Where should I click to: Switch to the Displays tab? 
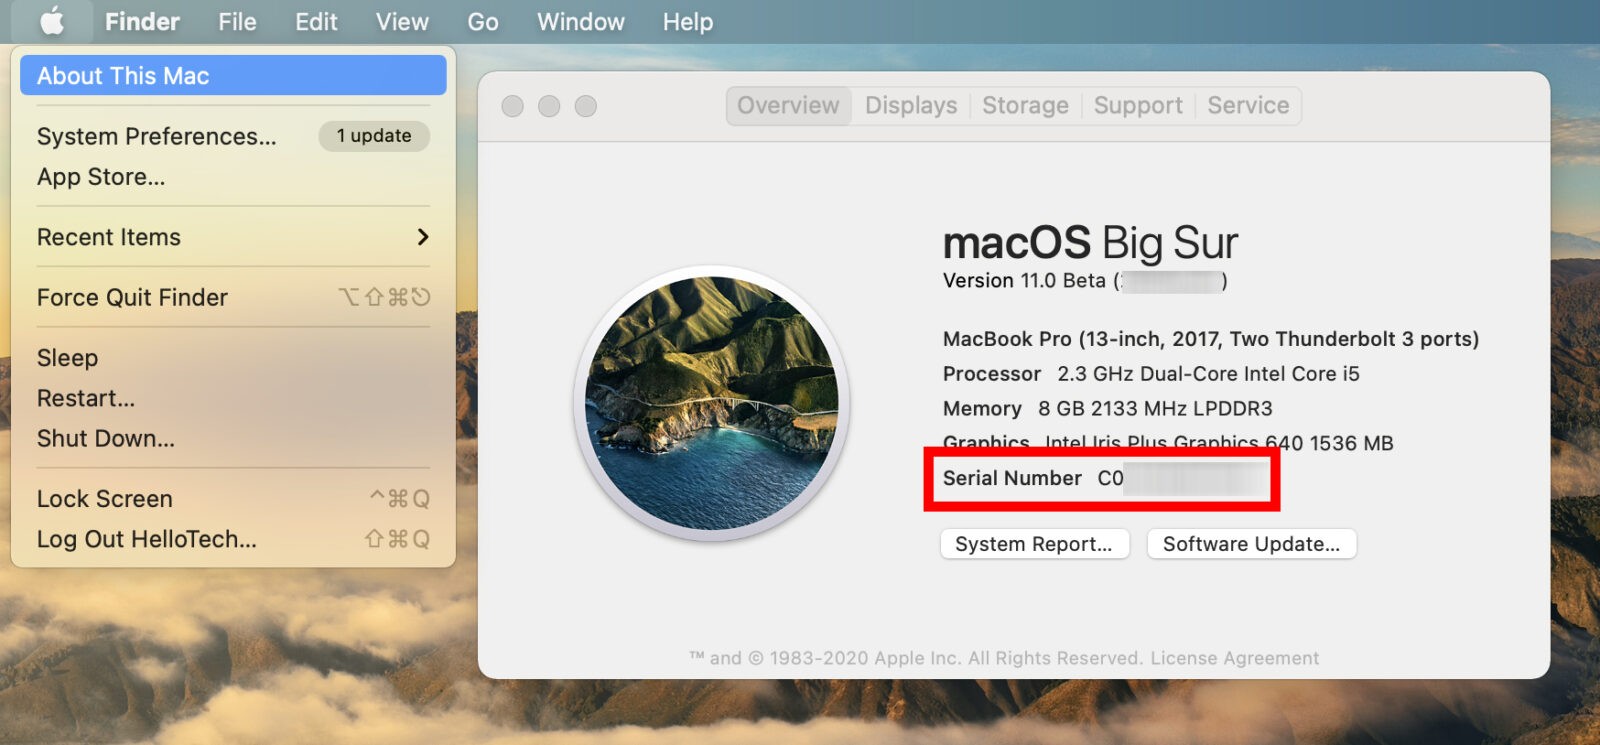click(910, 106)
